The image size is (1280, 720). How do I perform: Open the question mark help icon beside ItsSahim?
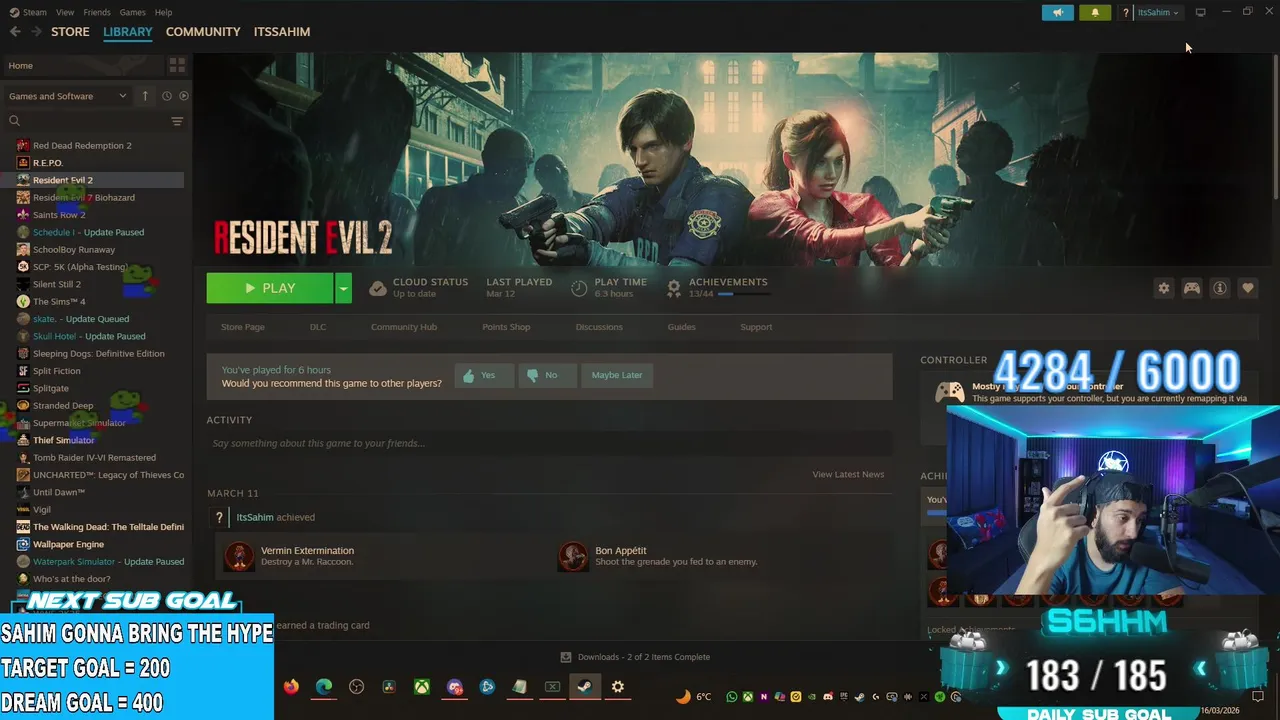[x=1126, y=13]
